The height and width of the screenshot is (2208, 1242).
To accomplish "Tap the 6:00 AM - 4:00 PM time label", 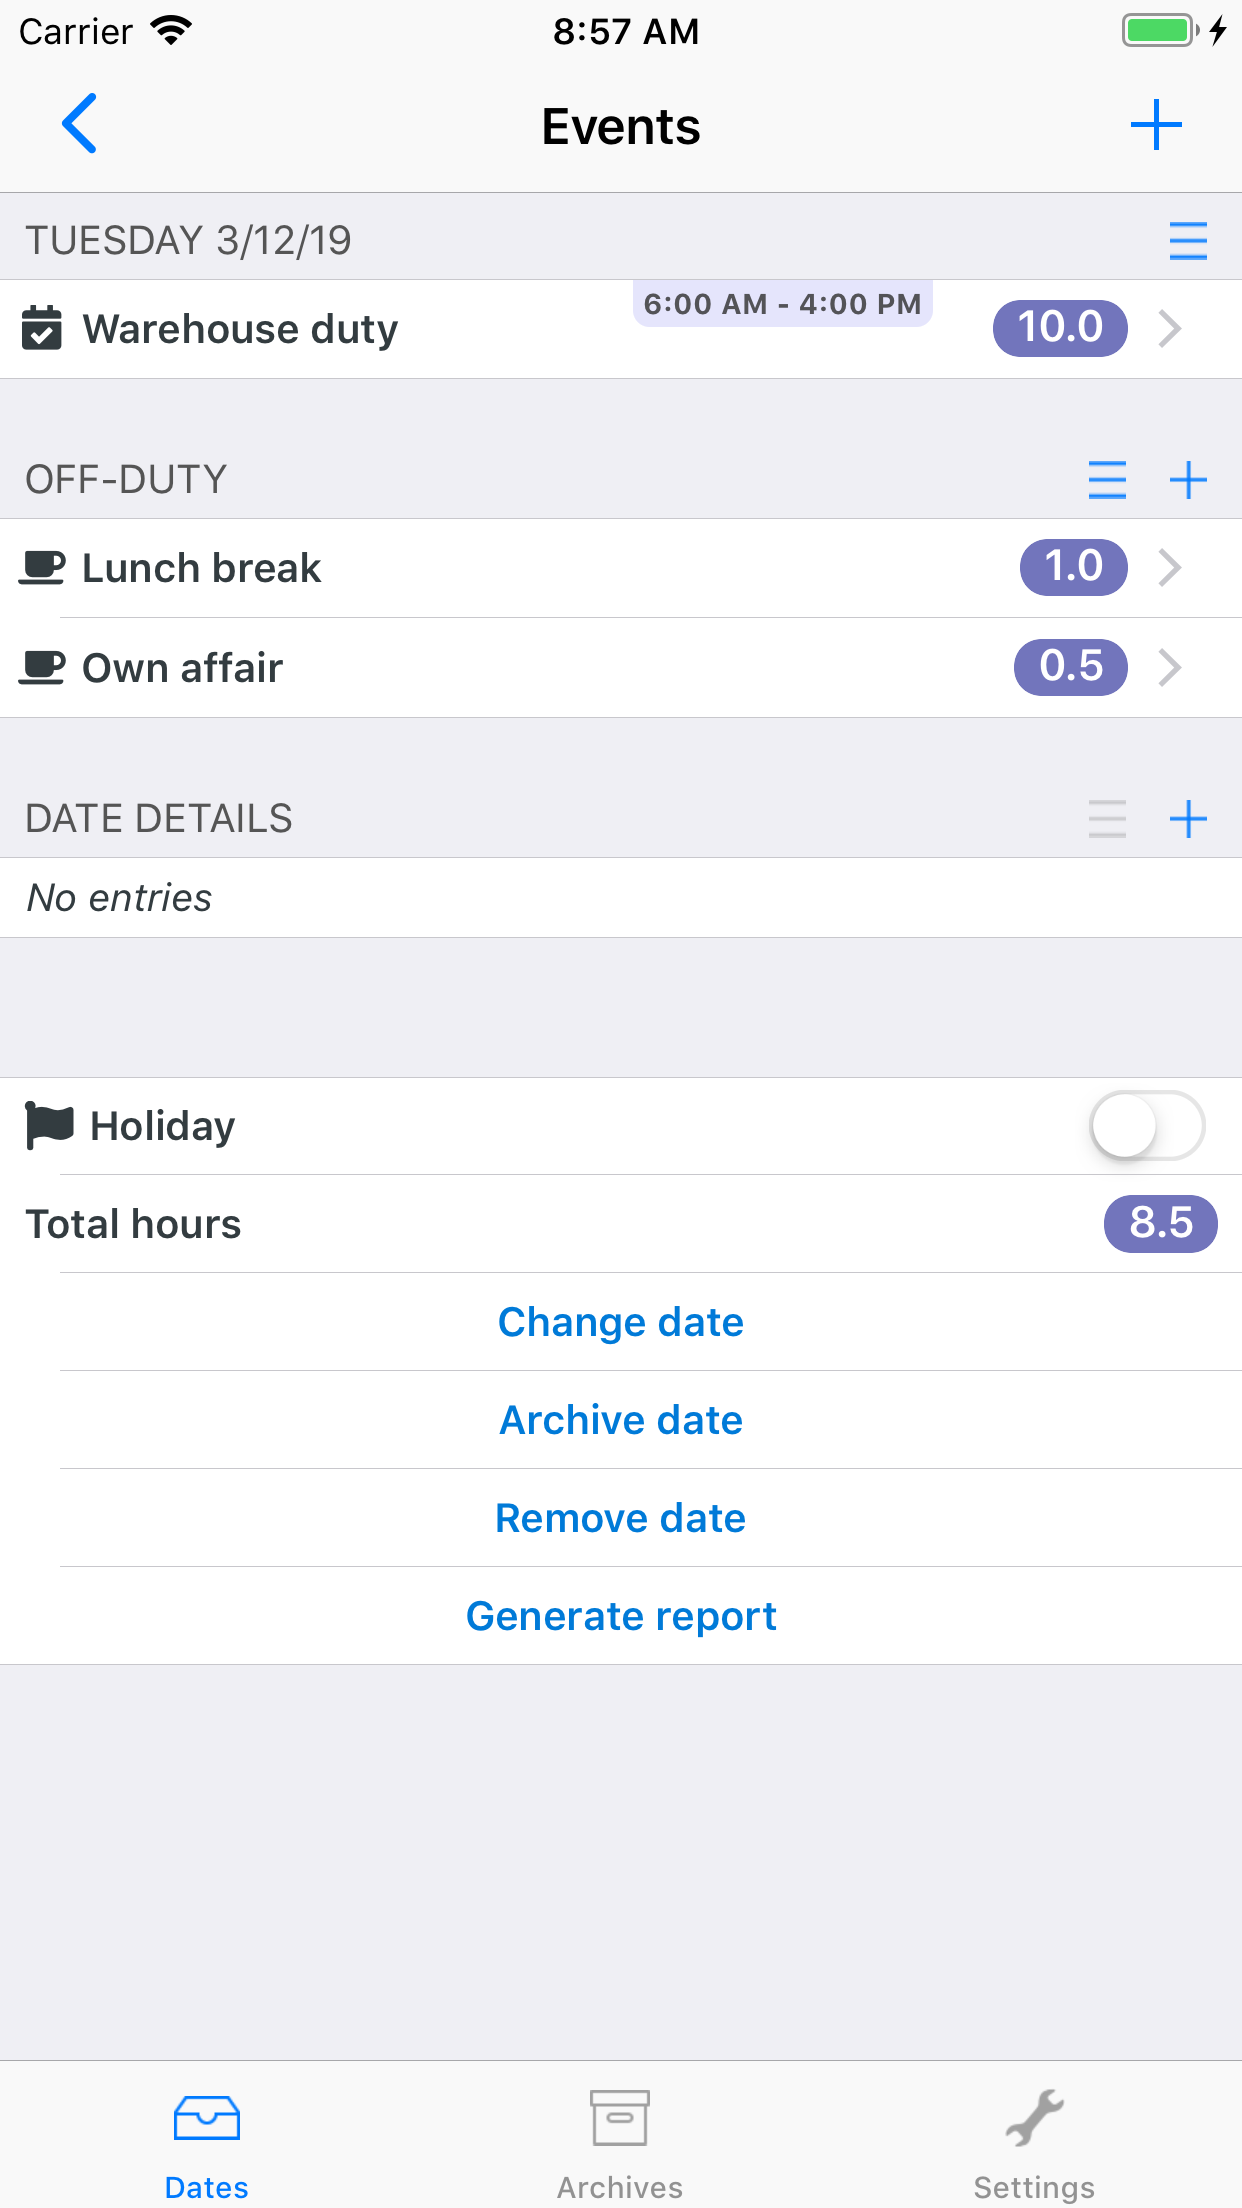I will click(782, 304).
